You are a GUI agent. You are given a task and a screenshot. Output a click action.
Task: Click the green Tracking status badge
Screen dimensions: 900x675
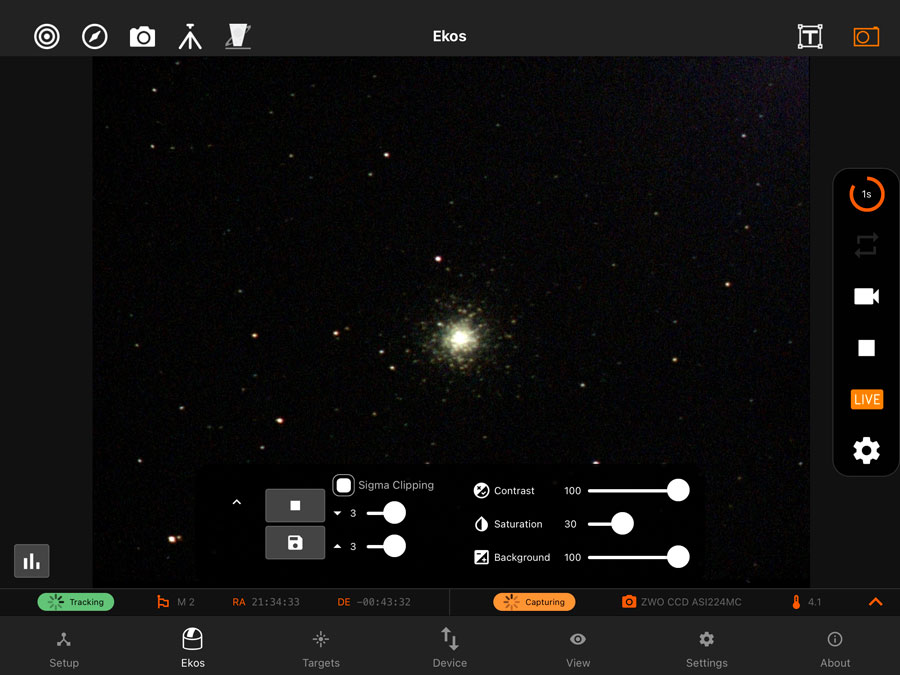pyautogui.click(x=76, y=602)
